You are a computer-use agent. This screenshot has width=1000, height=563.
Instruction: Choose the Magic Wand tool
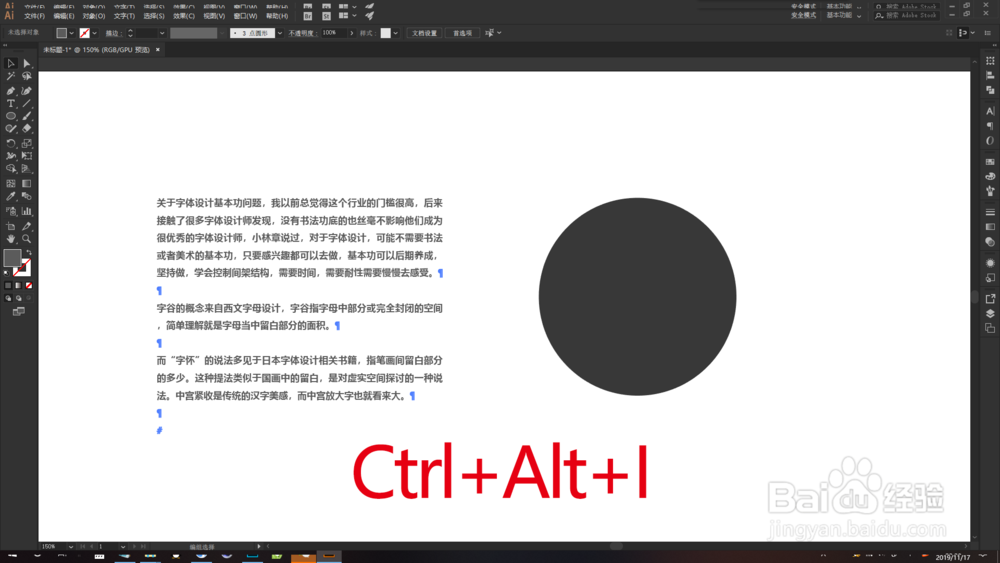click(11, 77)
